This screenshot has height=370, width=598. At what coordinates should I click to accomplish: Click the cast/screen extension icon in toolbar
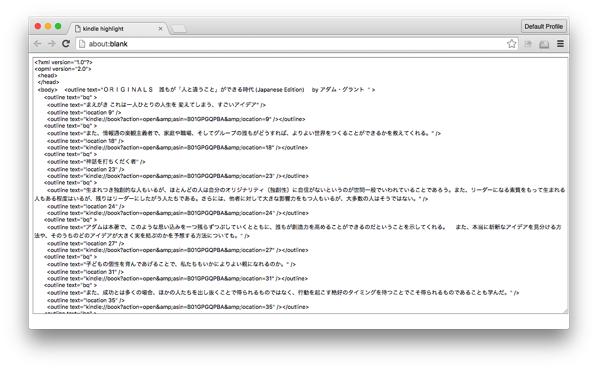pos(544,44)
